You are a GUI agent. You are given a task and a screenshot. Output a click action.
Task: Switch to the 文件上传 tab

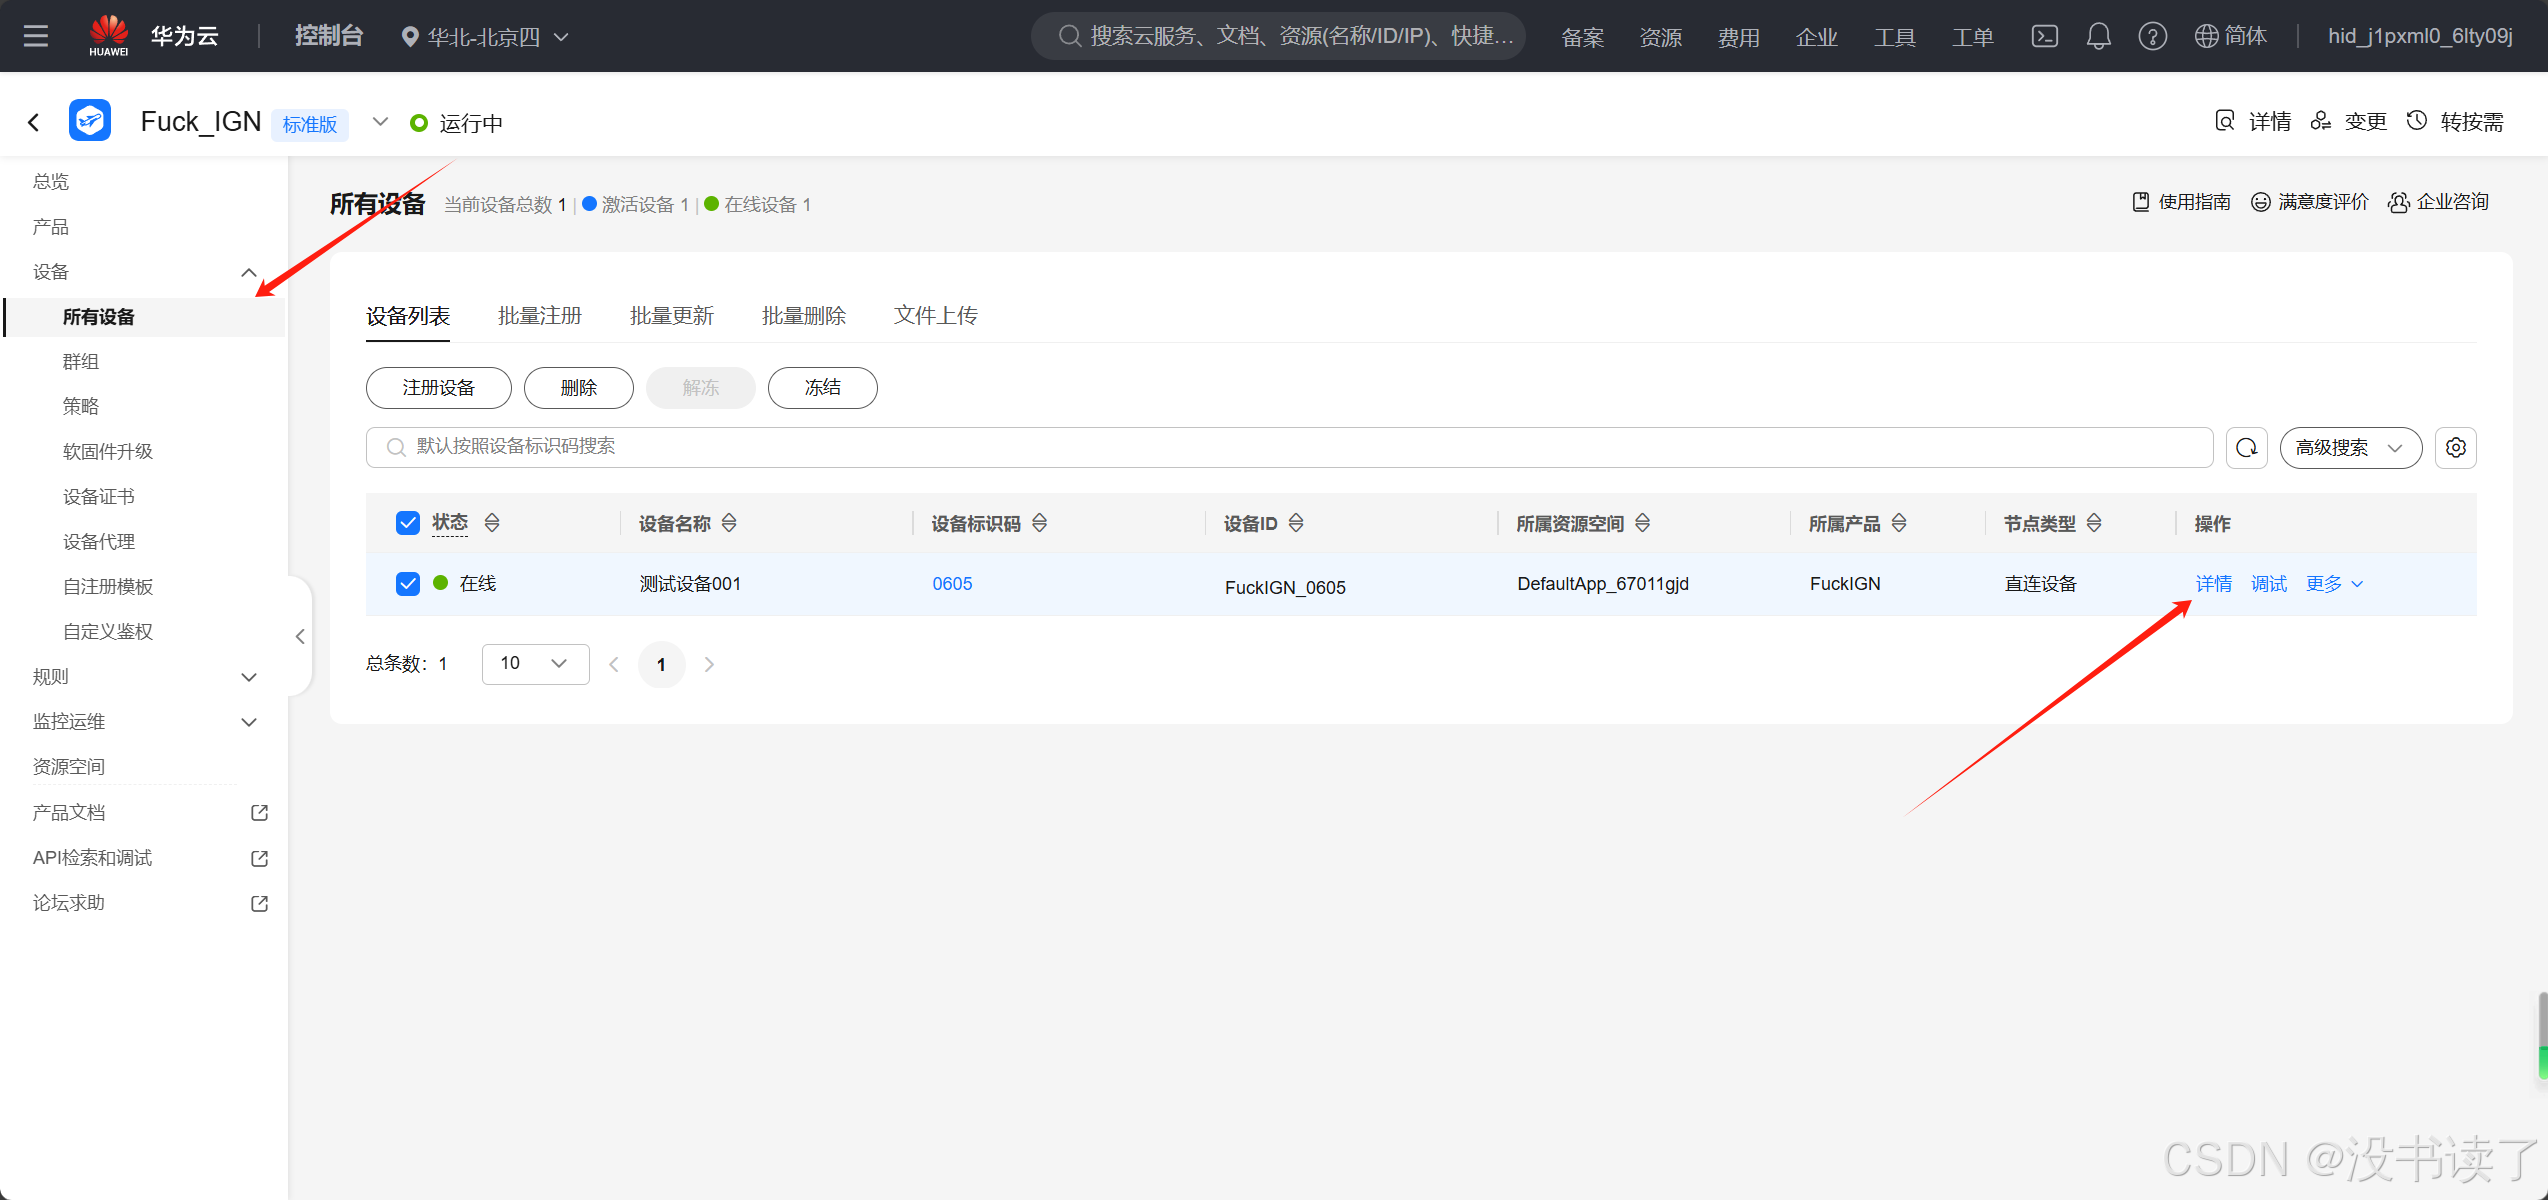point(935,316)
